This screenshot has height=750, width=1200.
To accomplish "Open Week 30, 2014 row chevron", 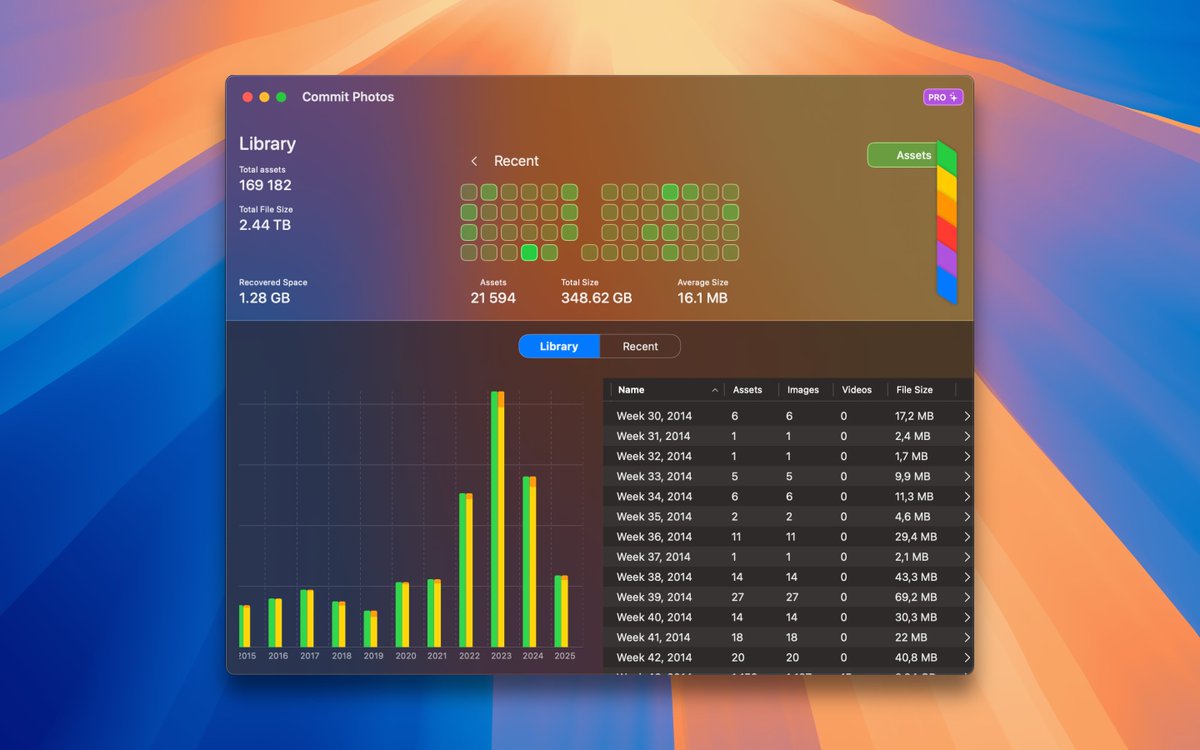I will click(x=967, y=416).
